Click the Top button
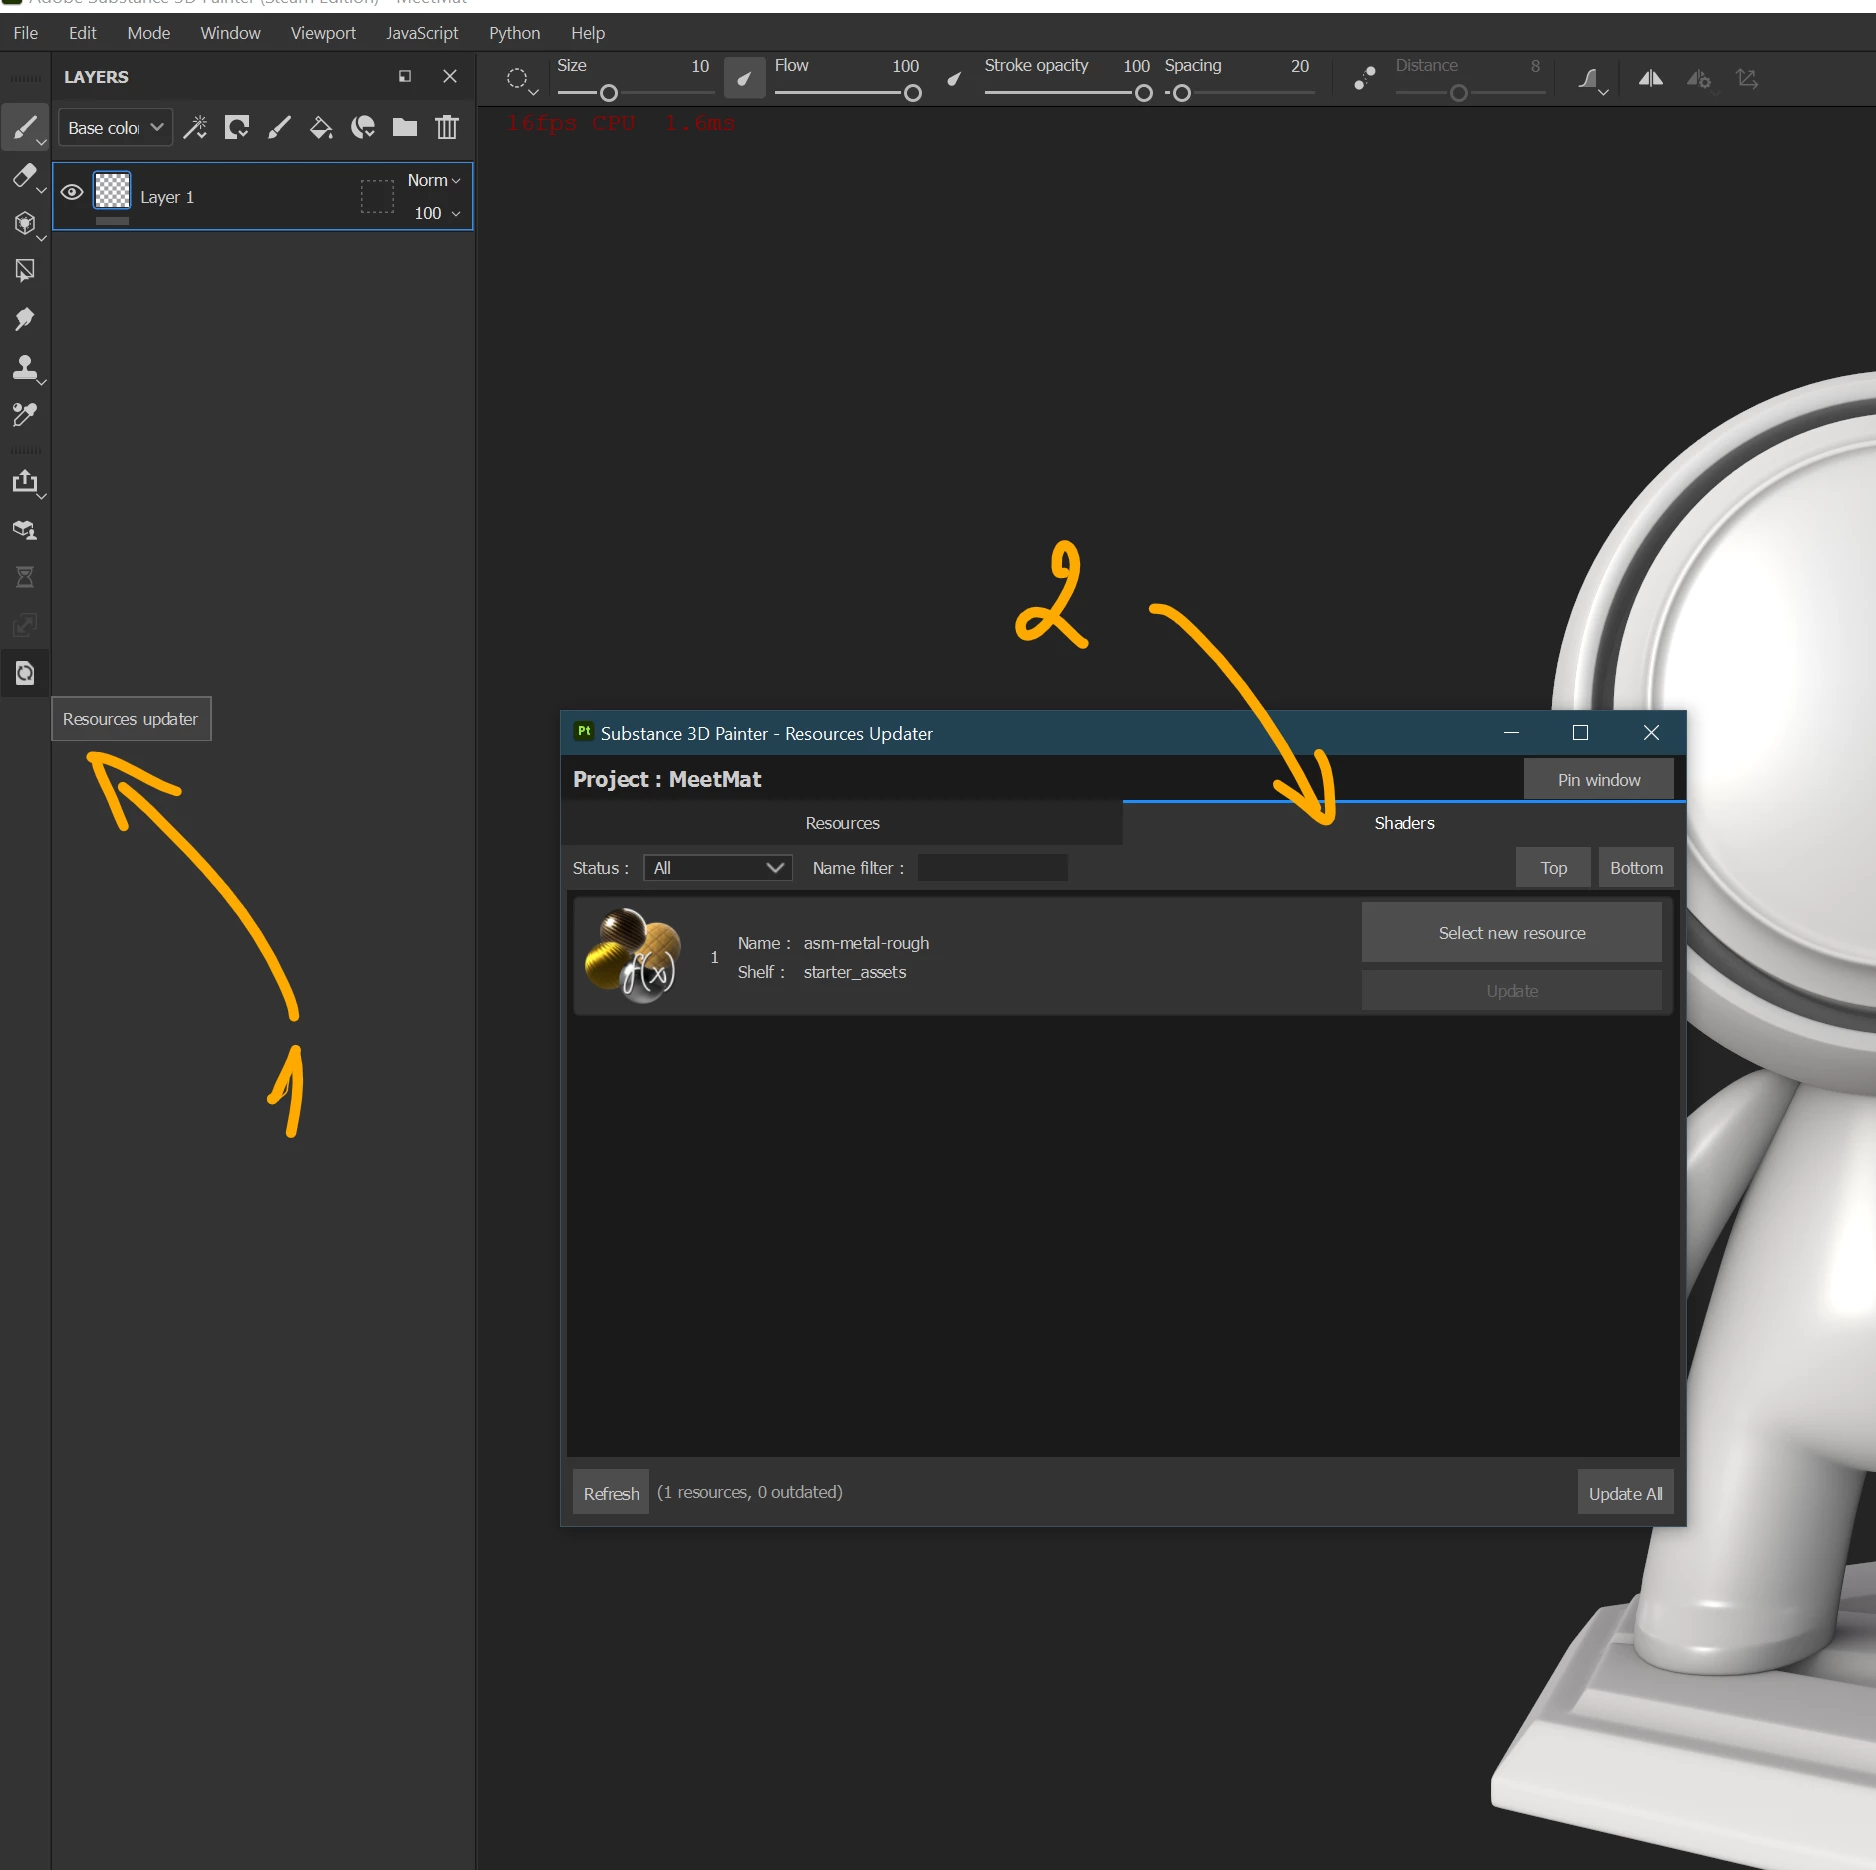Screen dimensions: 1876x1870 point(1553,868)
